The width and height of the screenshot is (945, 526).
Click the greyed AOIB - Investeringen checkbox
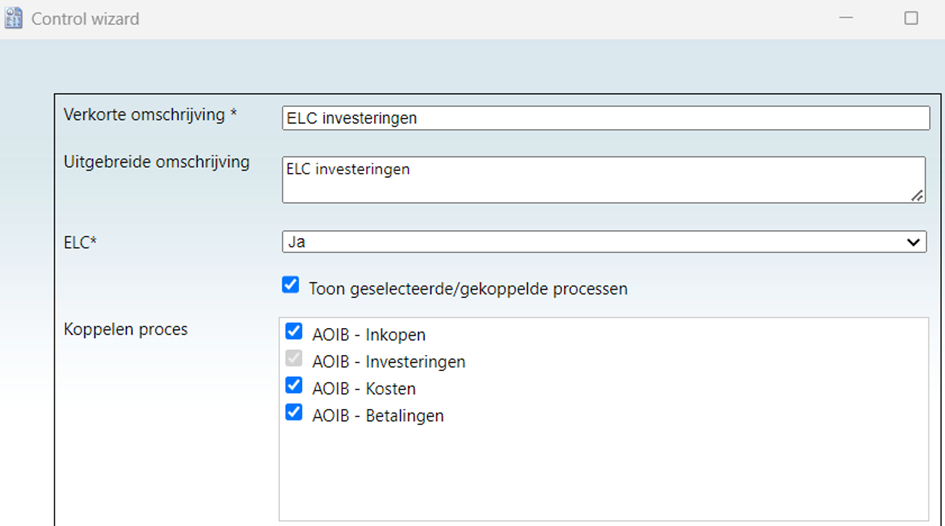click(x=294, y=358)
